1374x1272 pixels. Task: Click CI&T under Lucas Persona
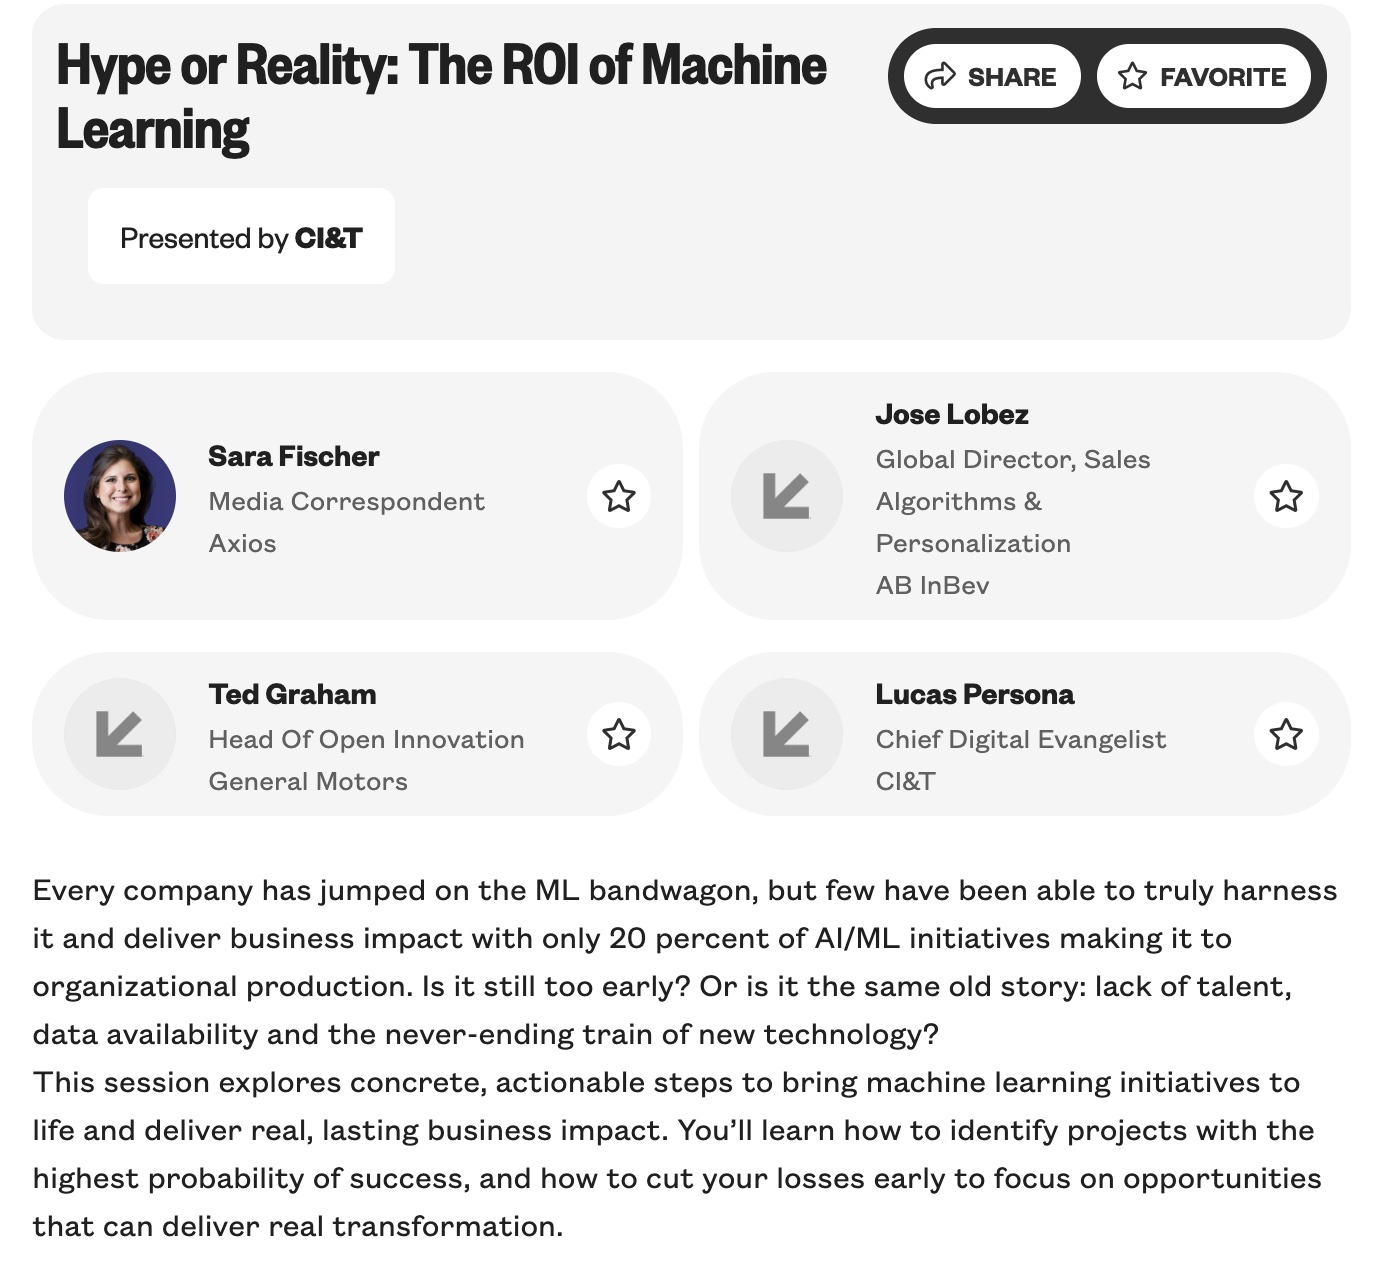coord(905,781)
